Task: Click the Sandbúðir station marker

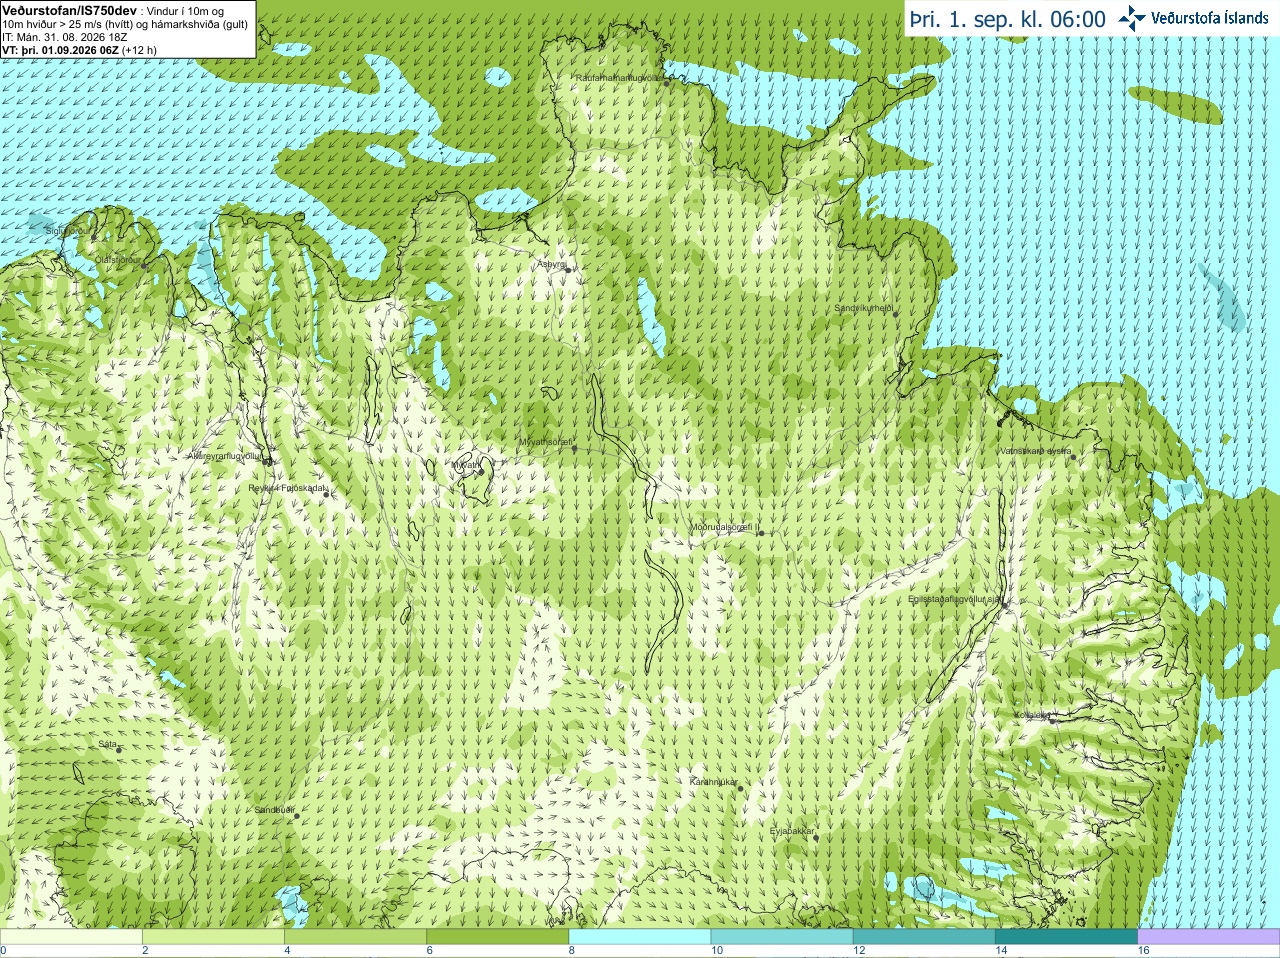Action: 296,816
